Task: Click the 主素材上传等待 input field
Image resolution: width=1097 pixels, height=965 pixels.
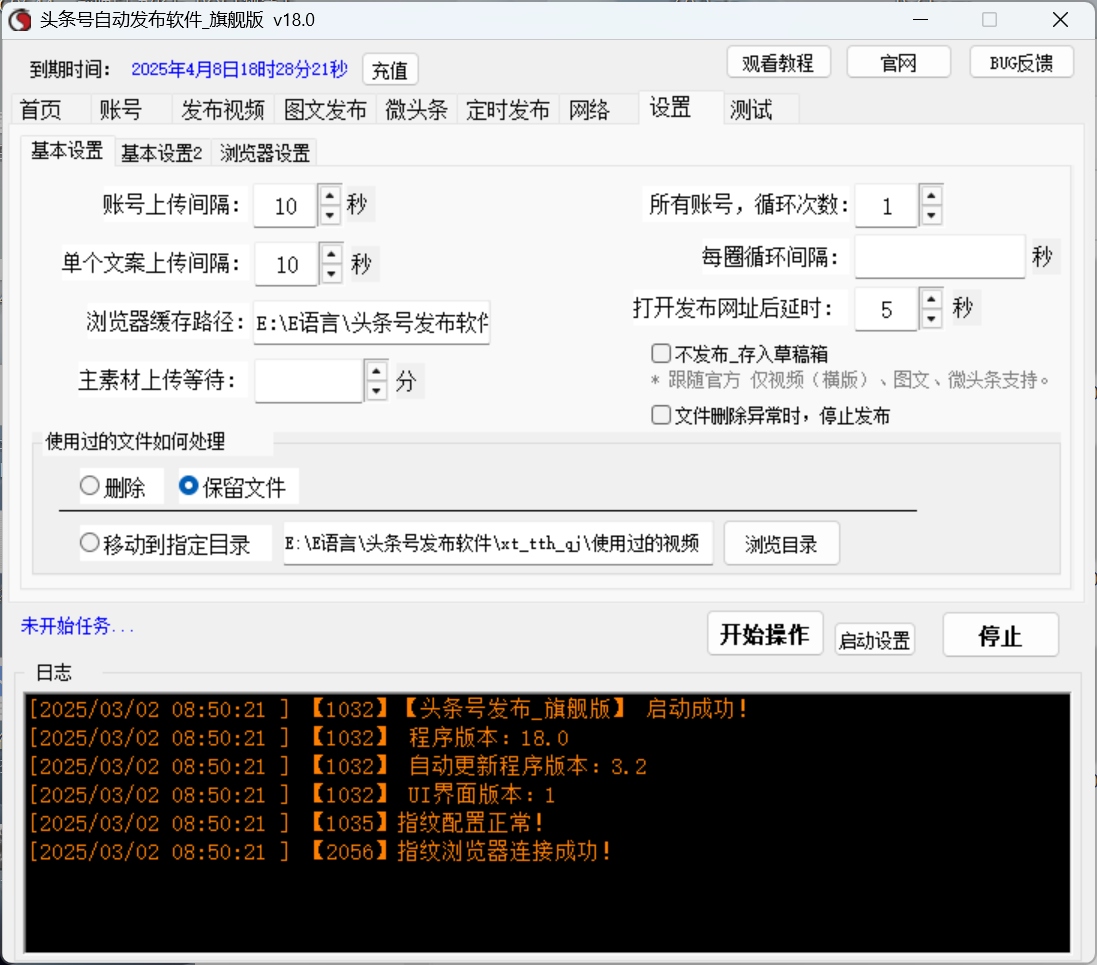Action: tap(309, 381)
